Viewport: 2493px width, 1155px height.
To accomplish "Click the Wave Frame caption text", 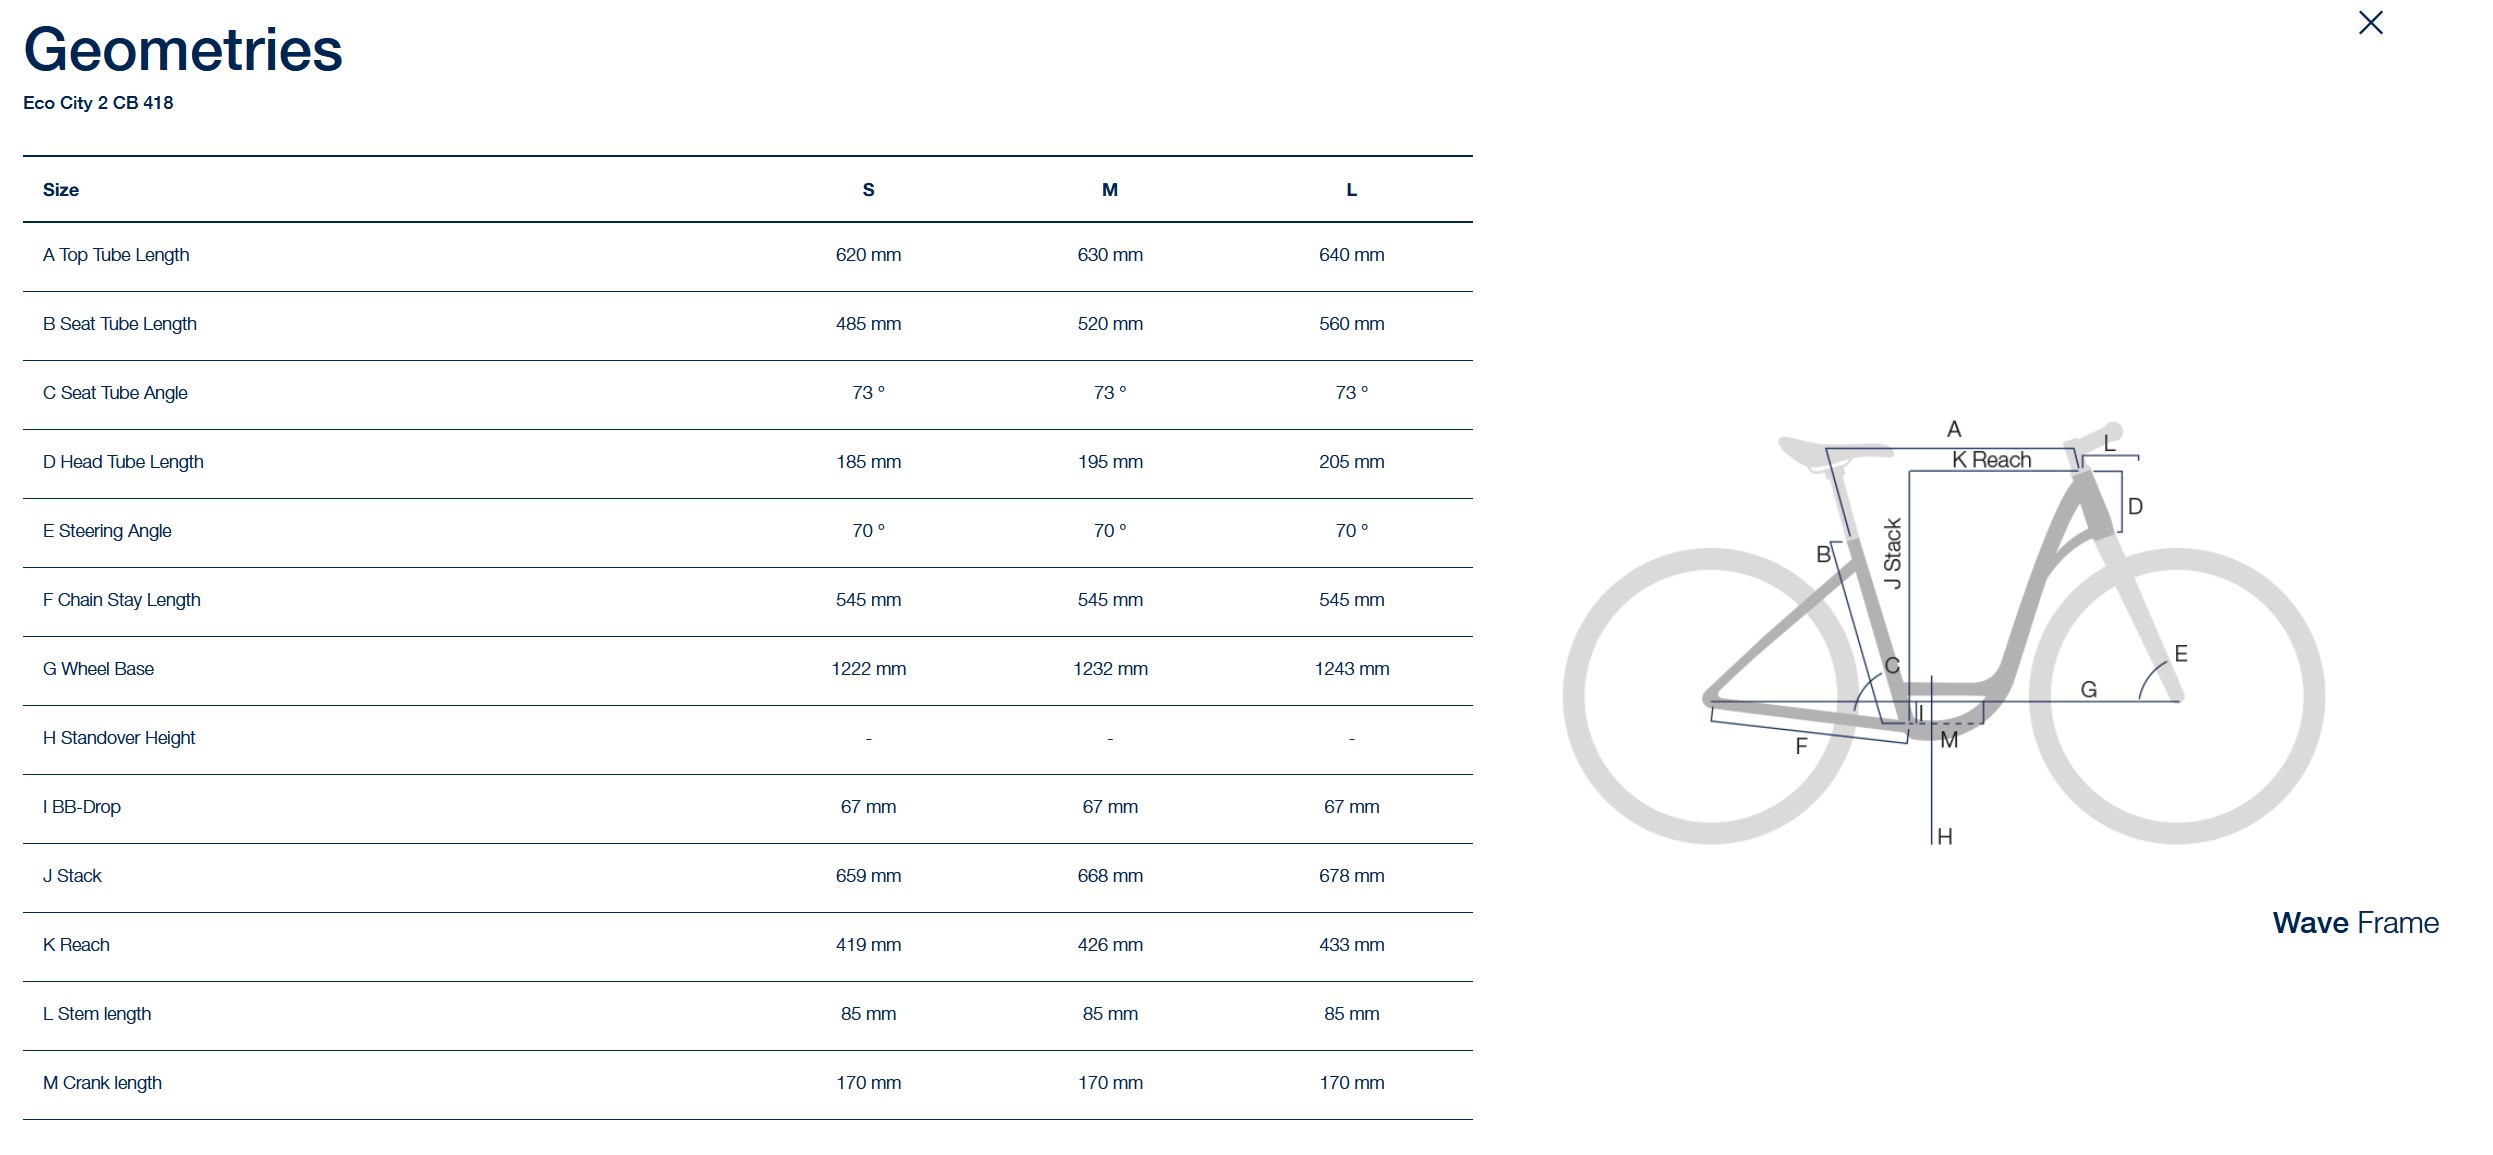I will point(2355,923).
